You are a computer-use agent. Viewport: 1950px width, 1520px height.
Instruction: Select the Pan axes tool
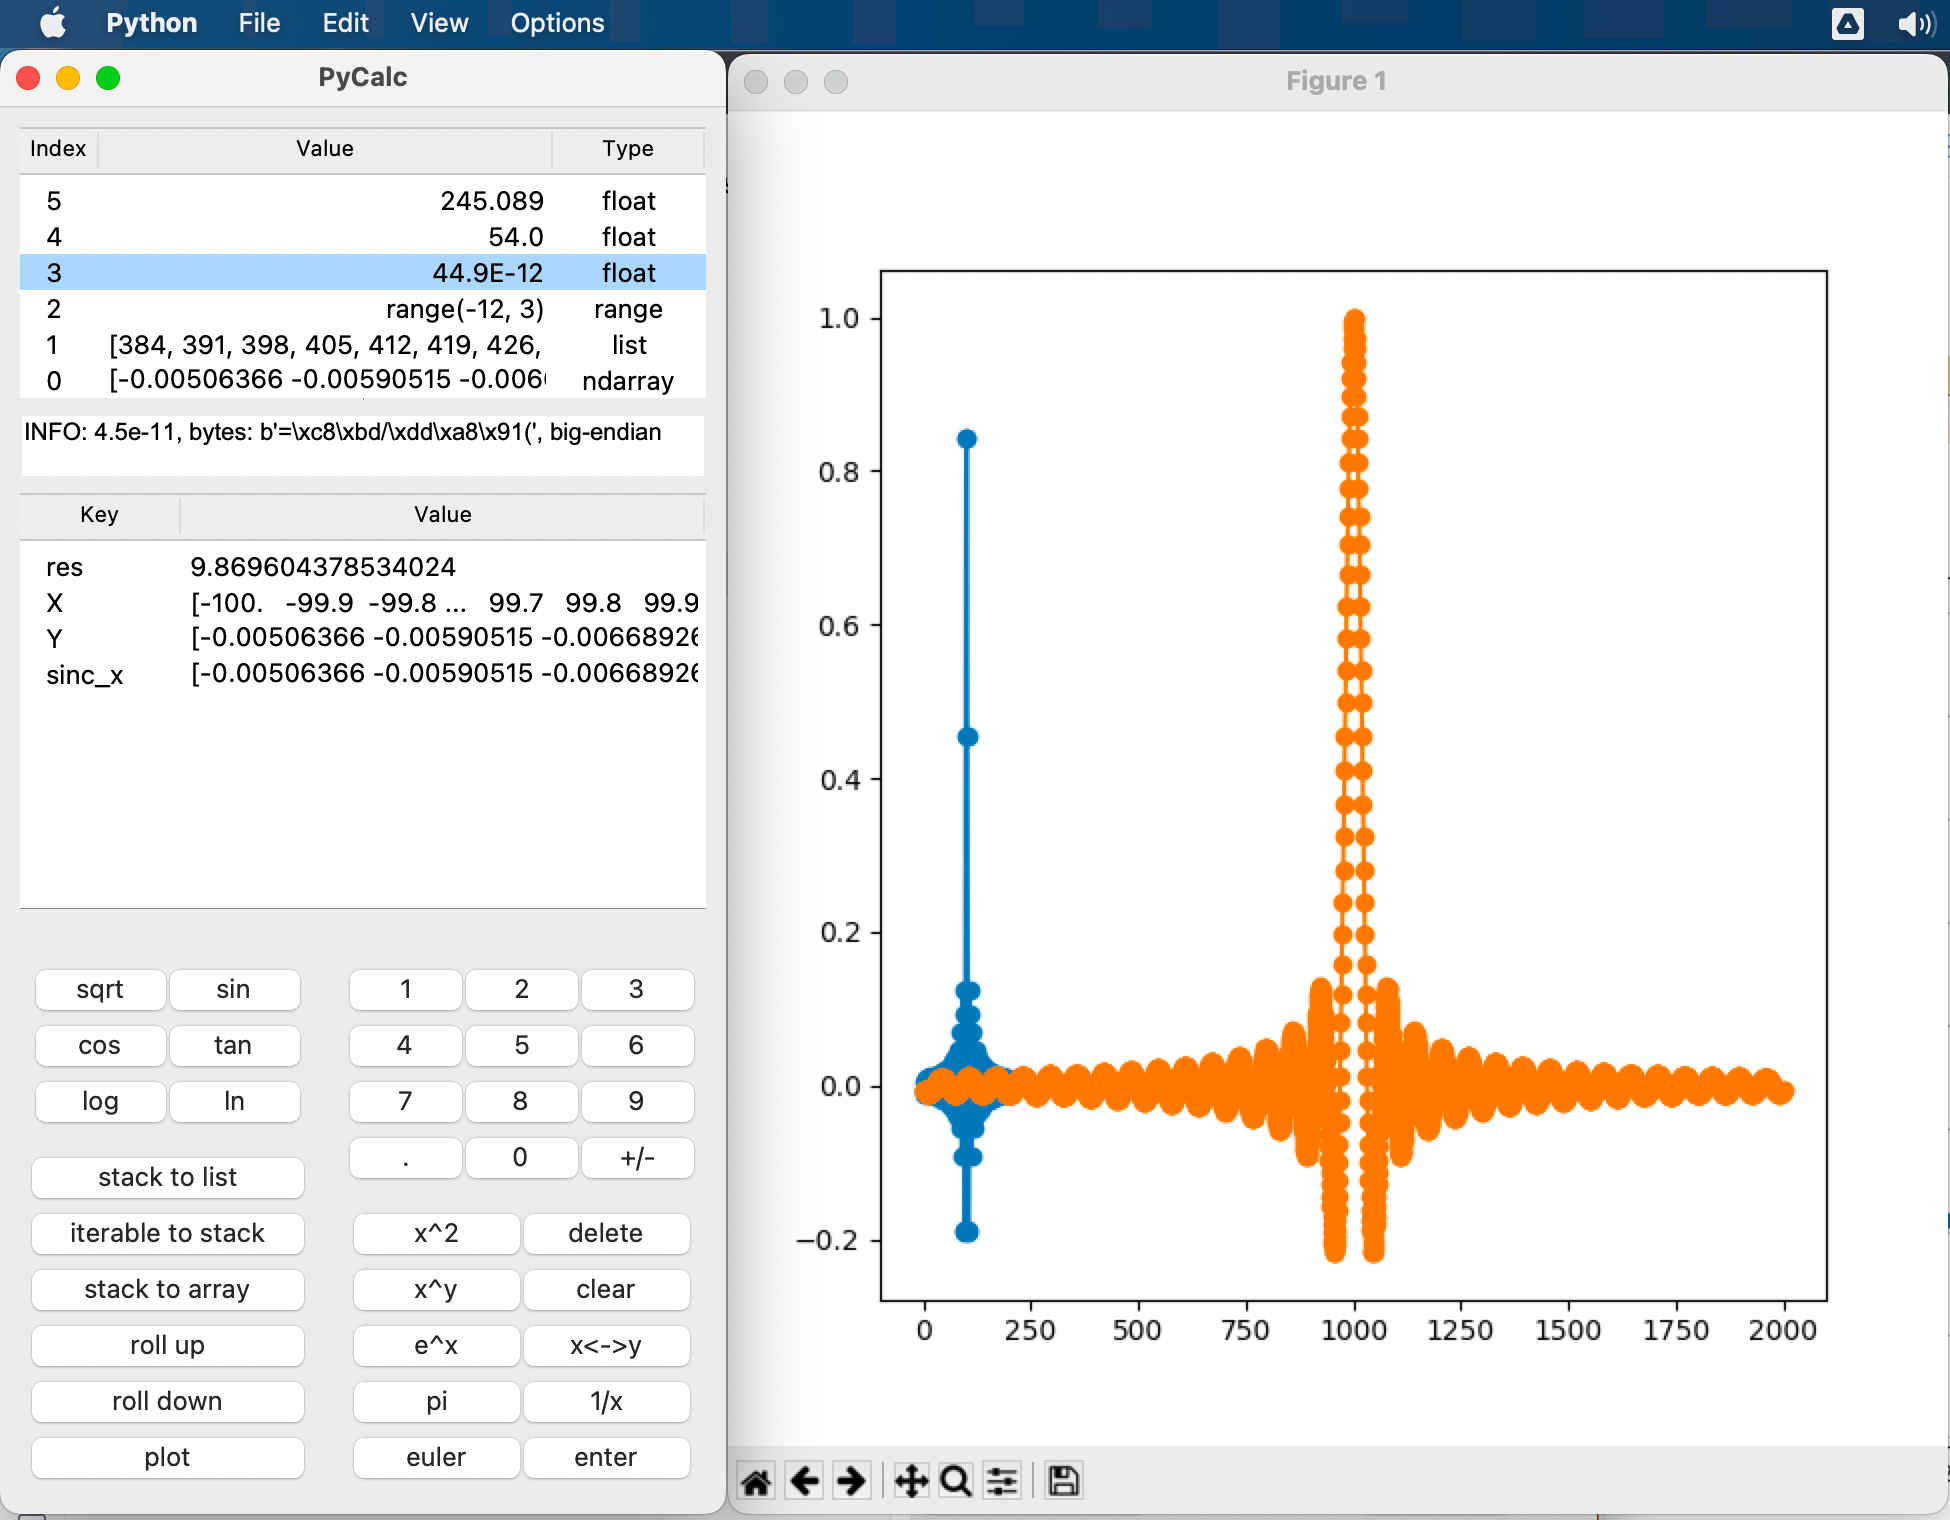coord(910,1481)
